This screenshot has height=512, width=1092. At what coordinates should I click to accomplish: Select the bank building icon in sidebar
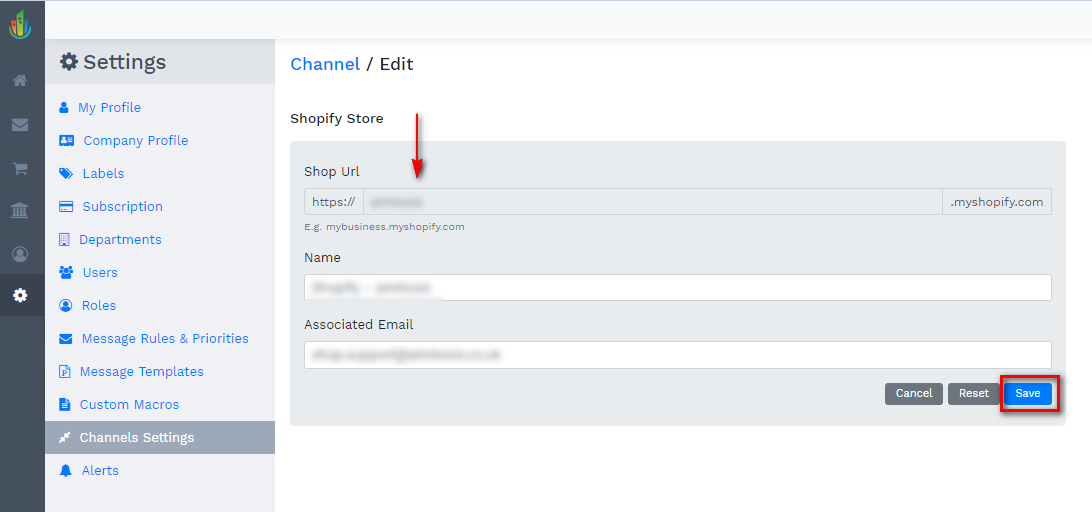(20, 210)
